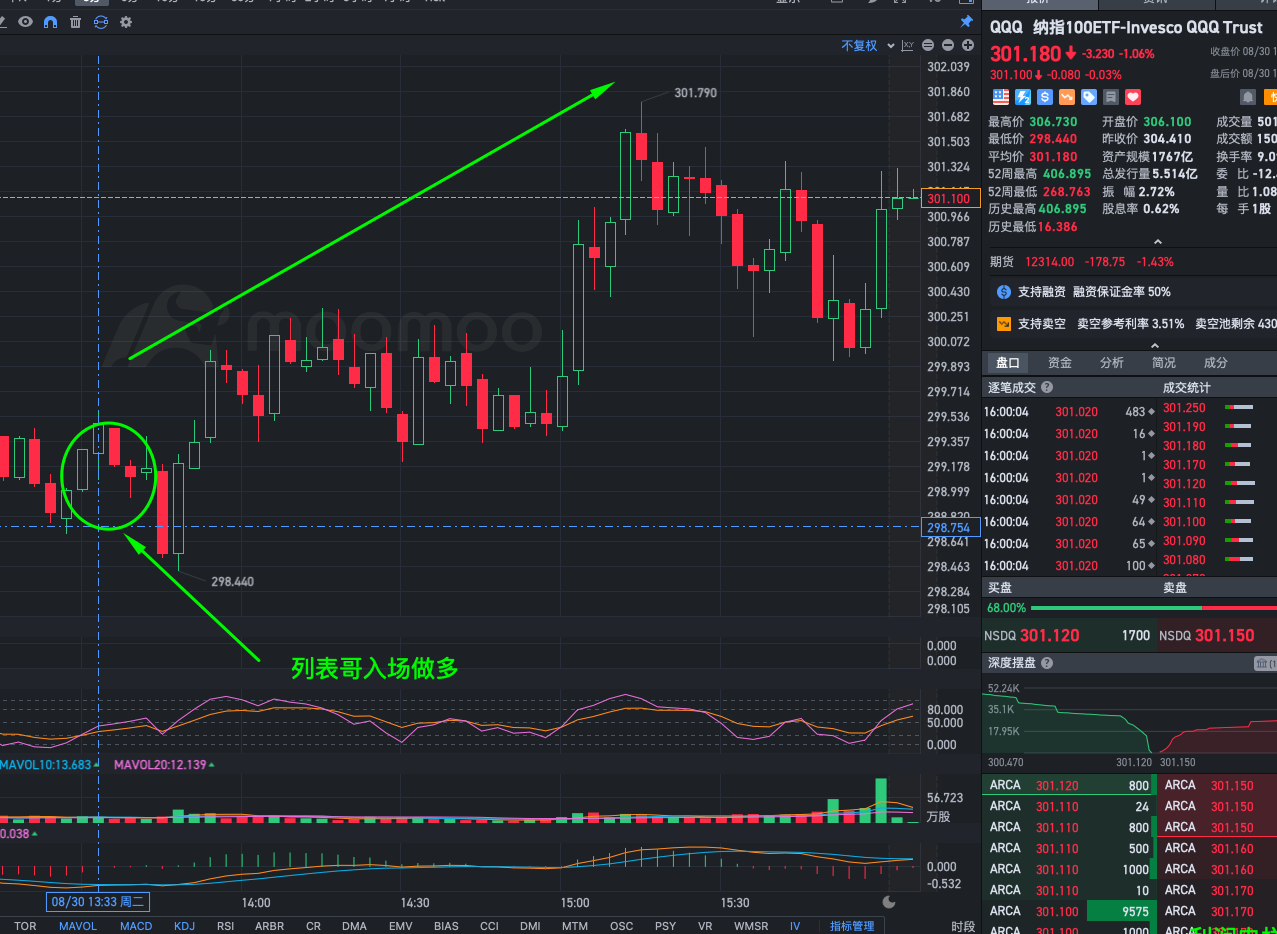Enable the BIAS indicator

[x=446, y=926]
